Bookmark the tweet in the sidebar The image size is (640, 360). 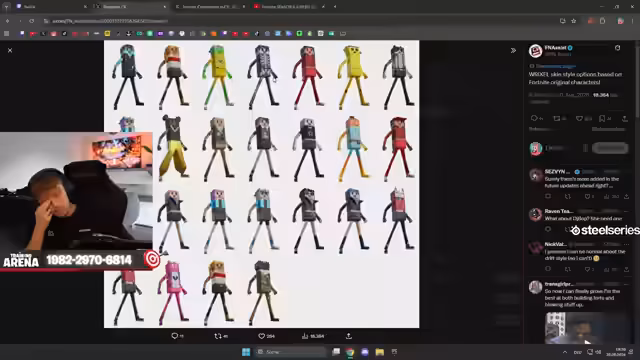(x=602, y=118)
